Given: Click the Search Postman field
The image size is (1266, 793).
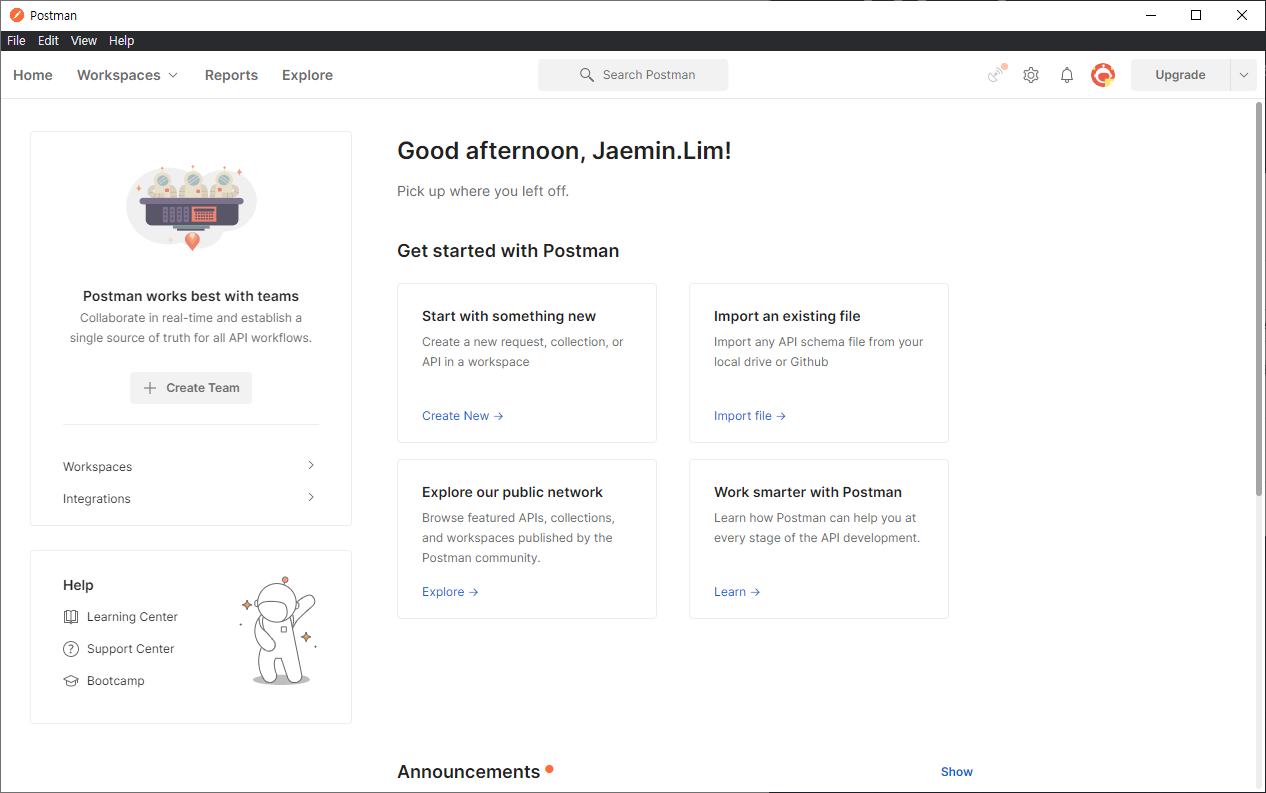Looking at the screenshot, I should point(633,75).
